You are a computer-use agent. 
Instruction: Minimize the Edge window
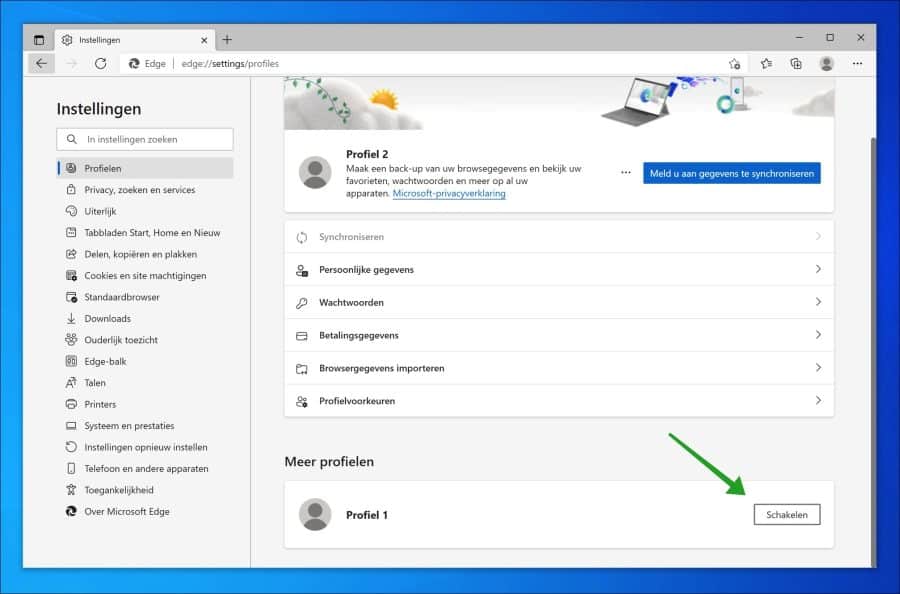coord(799,37)
